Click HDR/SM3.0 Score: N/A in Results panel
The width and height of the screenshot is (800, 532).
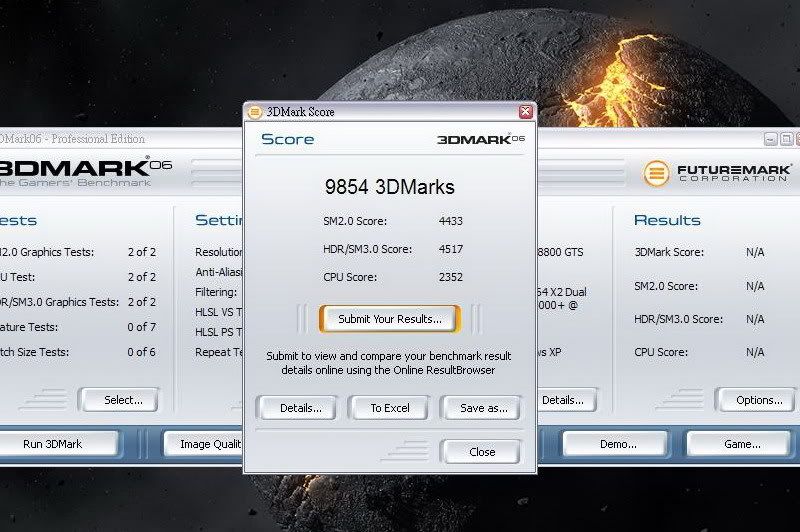tap(699, 319)
